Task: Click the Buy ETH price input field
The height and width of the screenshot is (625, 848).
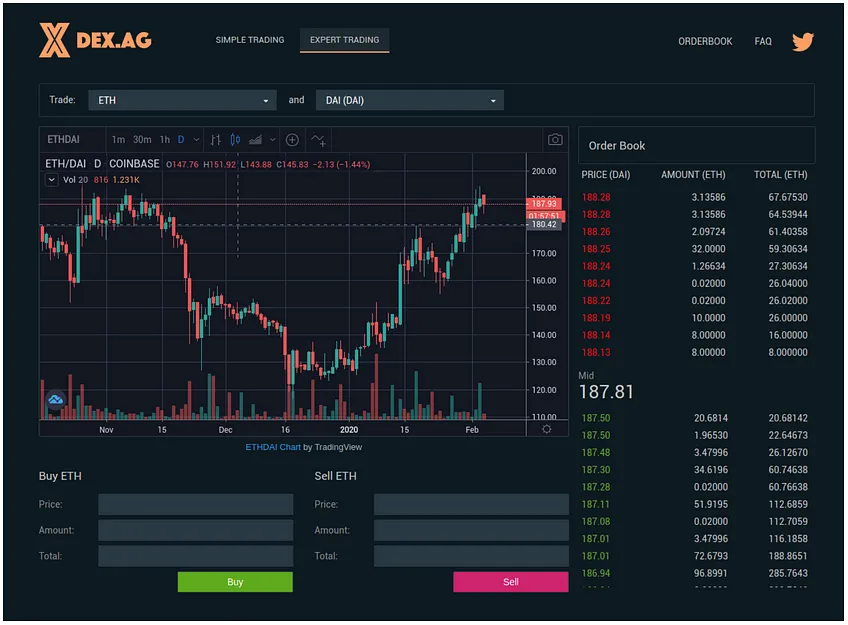Action: click(x=196, y=504)
